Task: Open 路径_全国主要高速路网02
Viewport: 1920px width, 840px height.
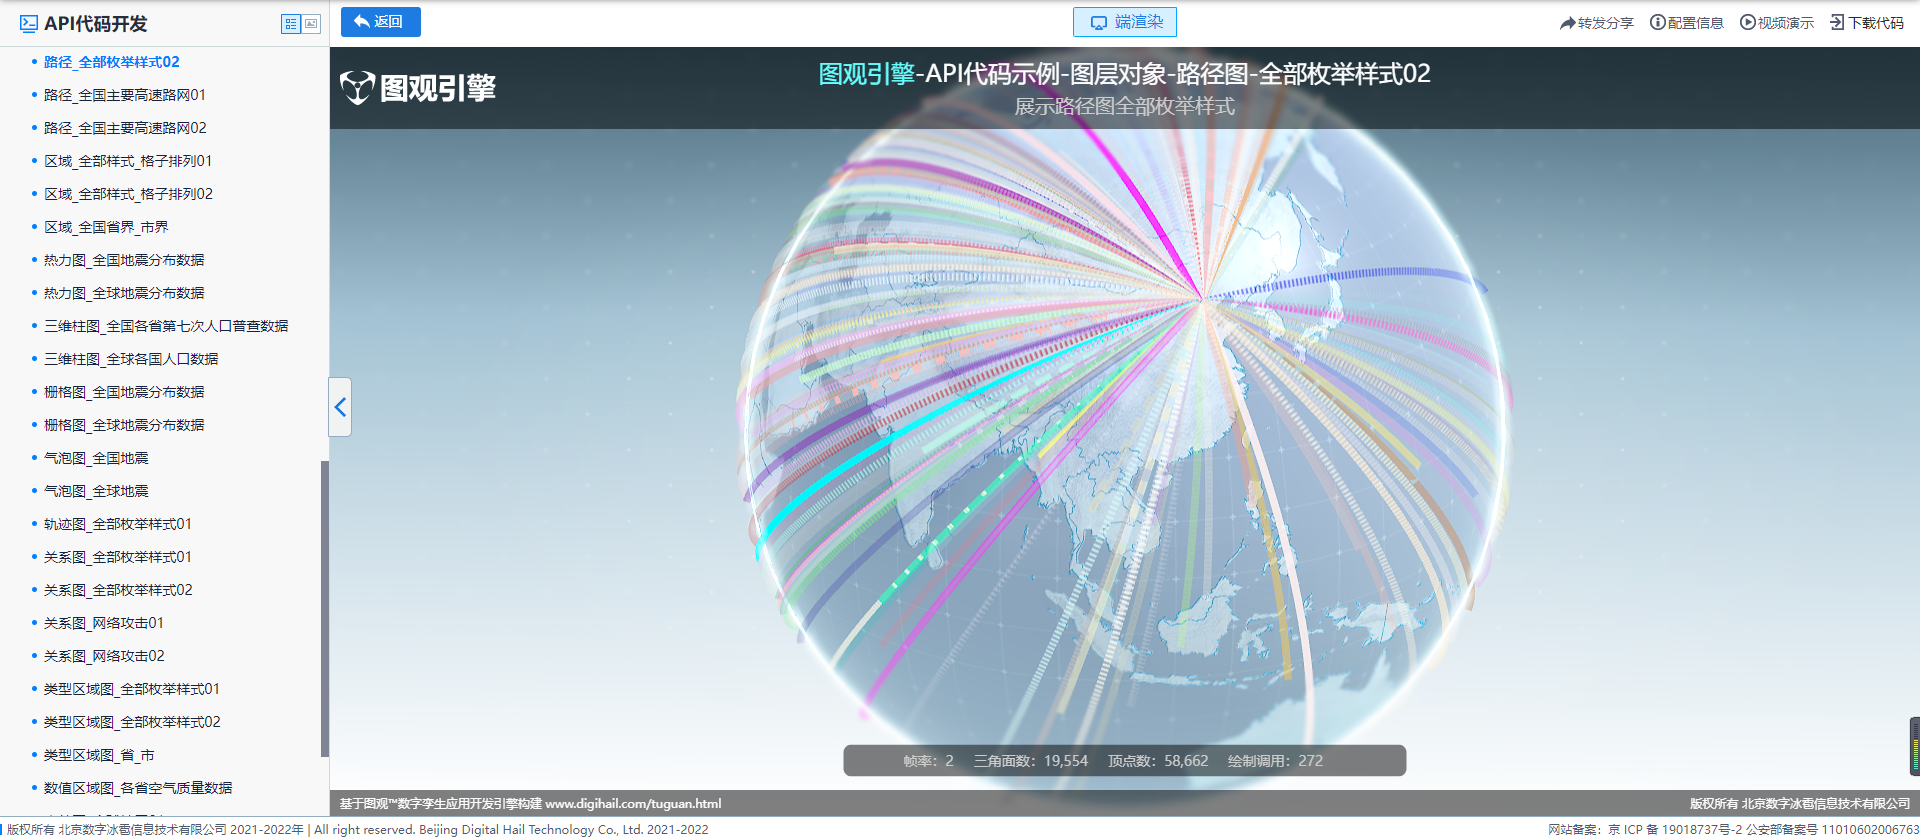Action: pos(125,128)
